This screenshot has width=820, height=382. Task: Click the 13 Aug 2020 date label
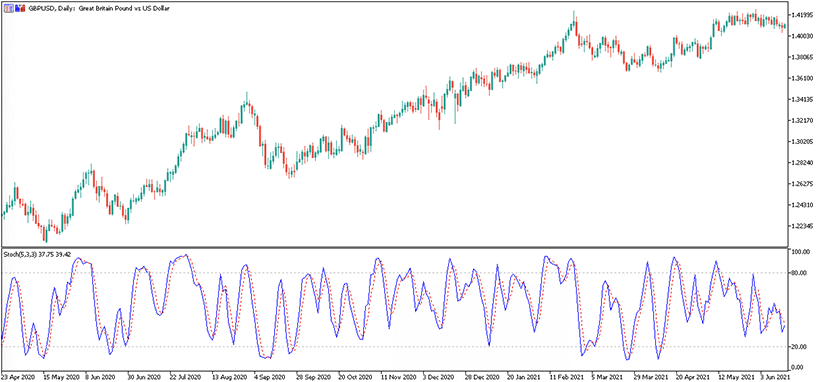[229, 377]
